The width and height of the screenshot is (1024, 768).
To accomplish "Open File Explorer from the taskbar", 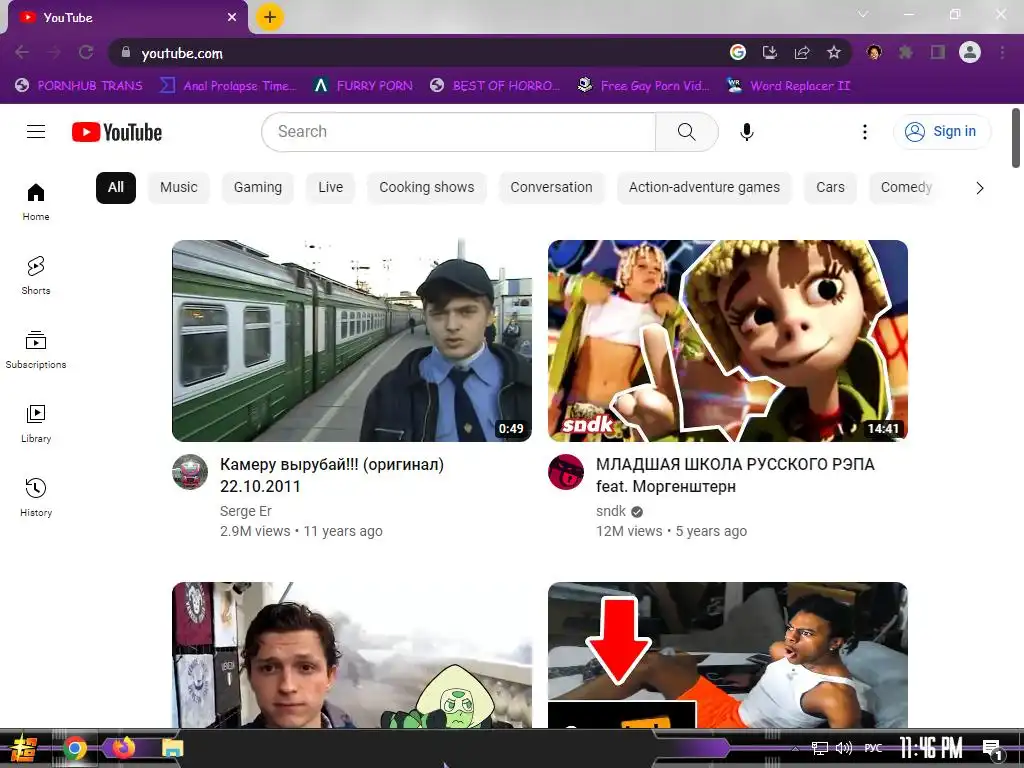I will pyautogui.click(x=172, y=748).
